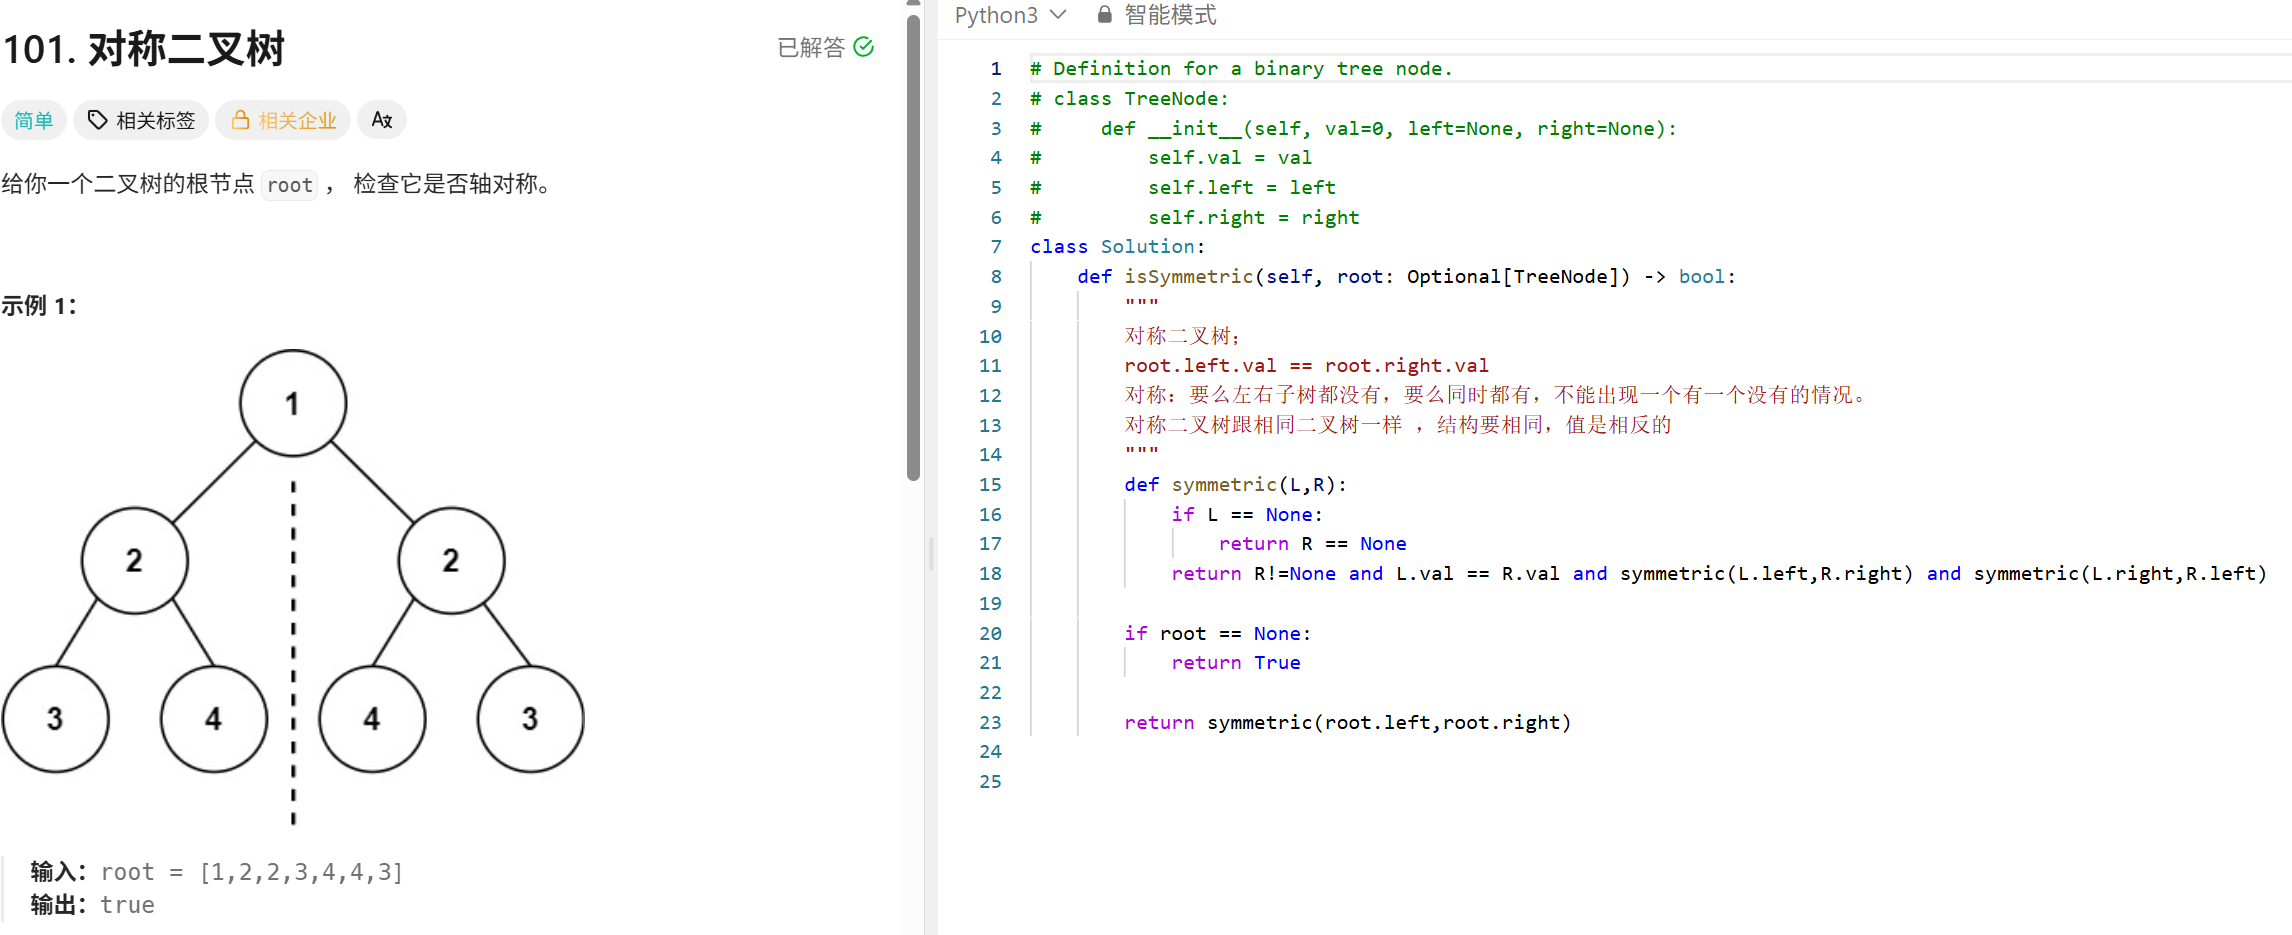2292x935 pixels.
Task: Open the 相关标签 related tags button
Action: [x=141, y=120]
